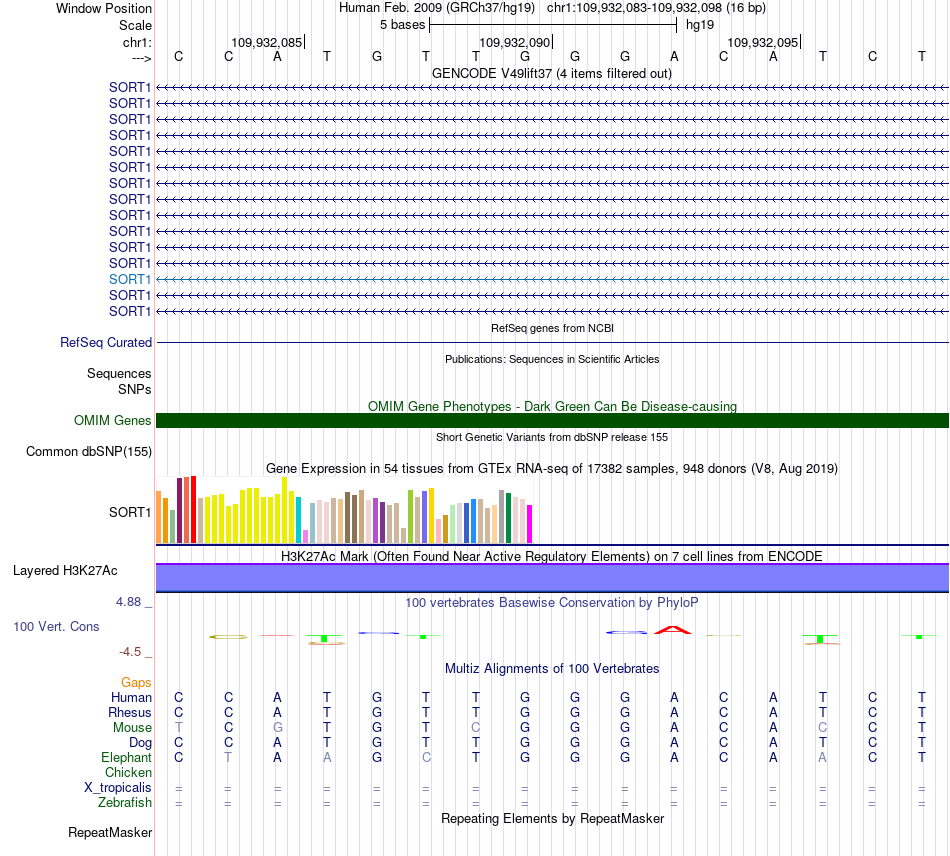Click the OMIM Genes dark green bar

click(x=552, y=420)
